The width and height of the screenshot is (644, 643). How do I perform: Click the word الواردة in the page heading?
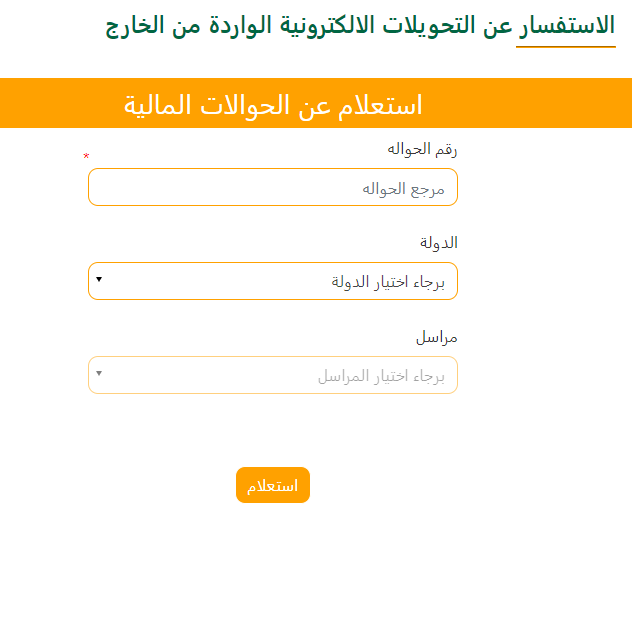pos(243,26)
